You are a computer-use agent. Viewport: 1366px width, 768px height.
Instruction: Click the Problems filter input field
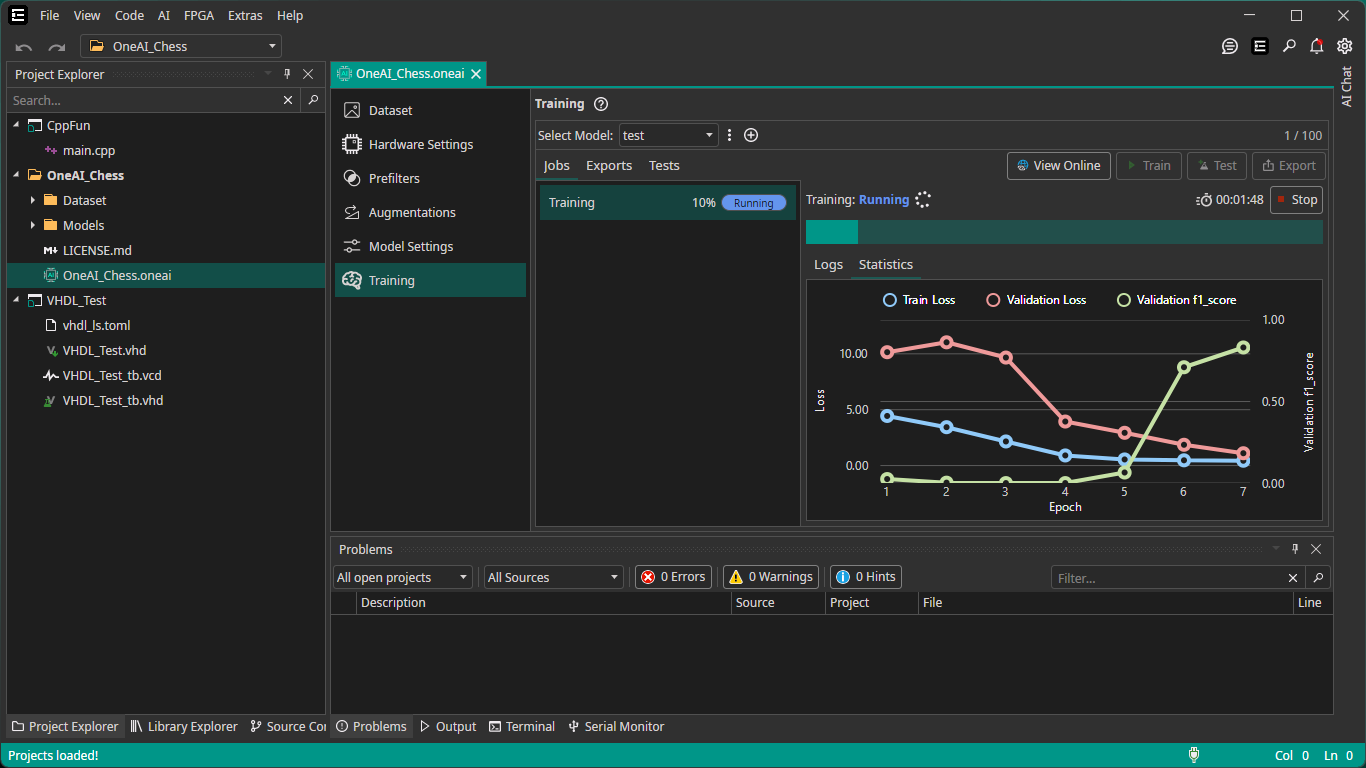click(x=1170, y=578)
